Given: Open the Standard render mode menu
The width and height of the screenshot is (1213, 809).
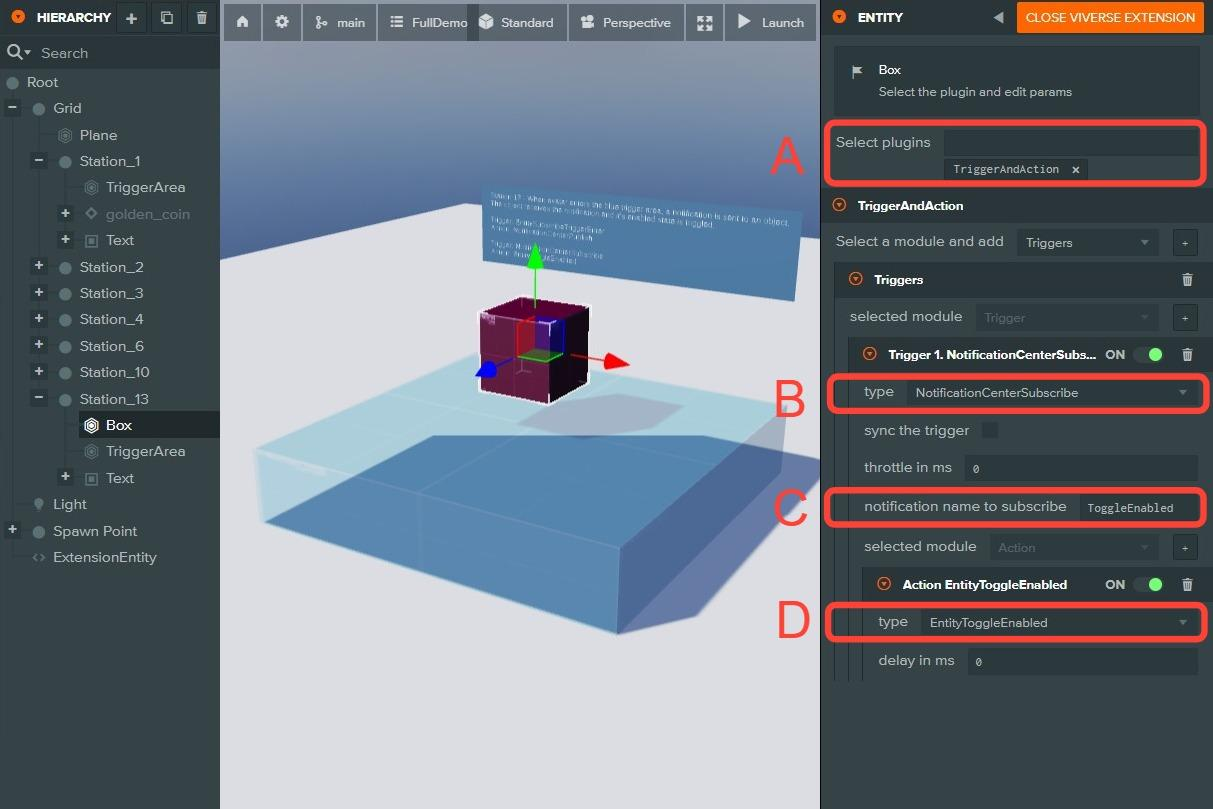Looking at the screenshot, I should tap(517, 22).
